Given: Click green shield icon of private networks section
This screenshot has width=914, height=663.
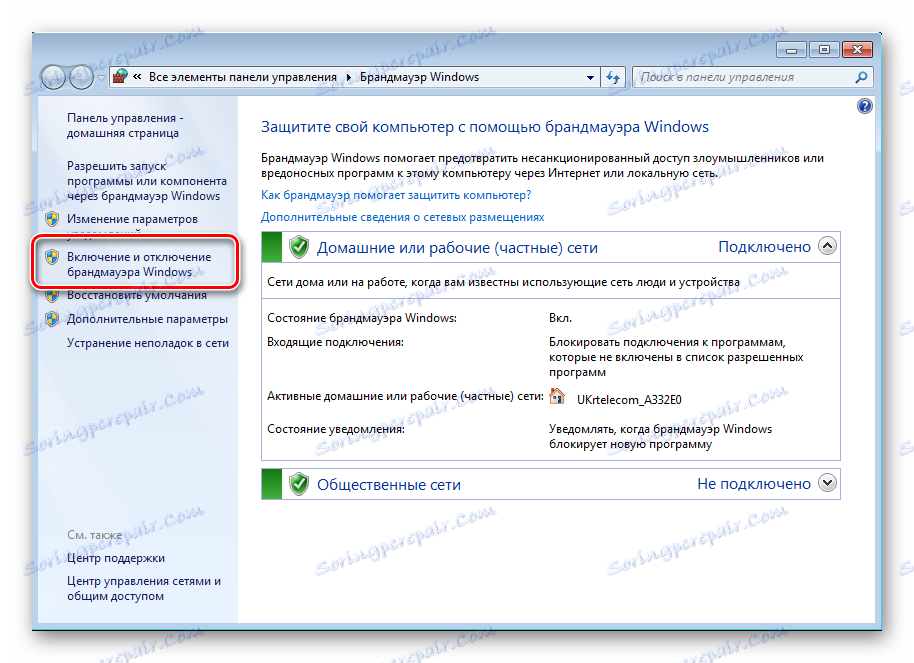Looking at the screenshot, I should tap(298, 247).
